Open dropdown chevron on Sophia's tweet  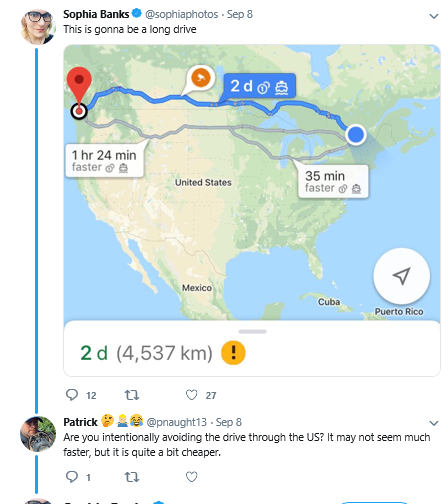tap(434, 16)
